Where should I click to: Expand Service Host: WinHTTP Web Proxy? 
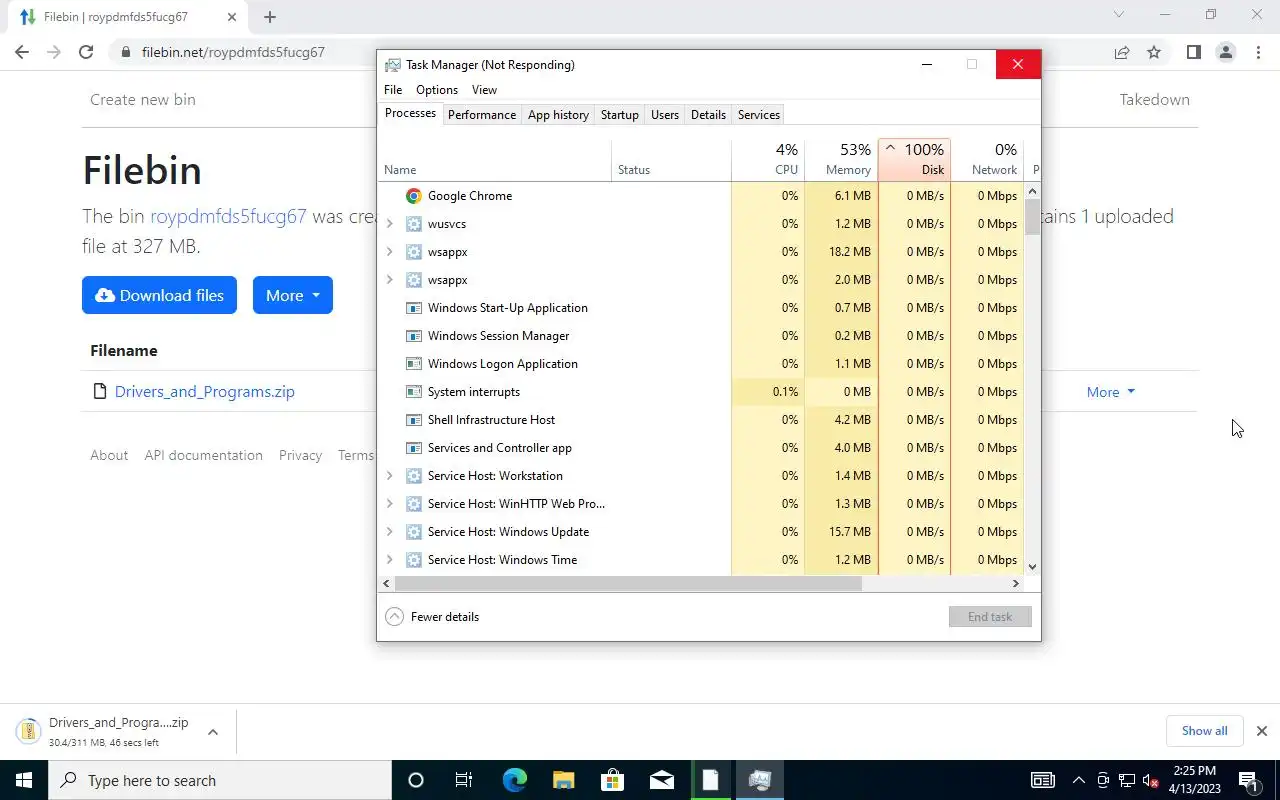(390, 504)
